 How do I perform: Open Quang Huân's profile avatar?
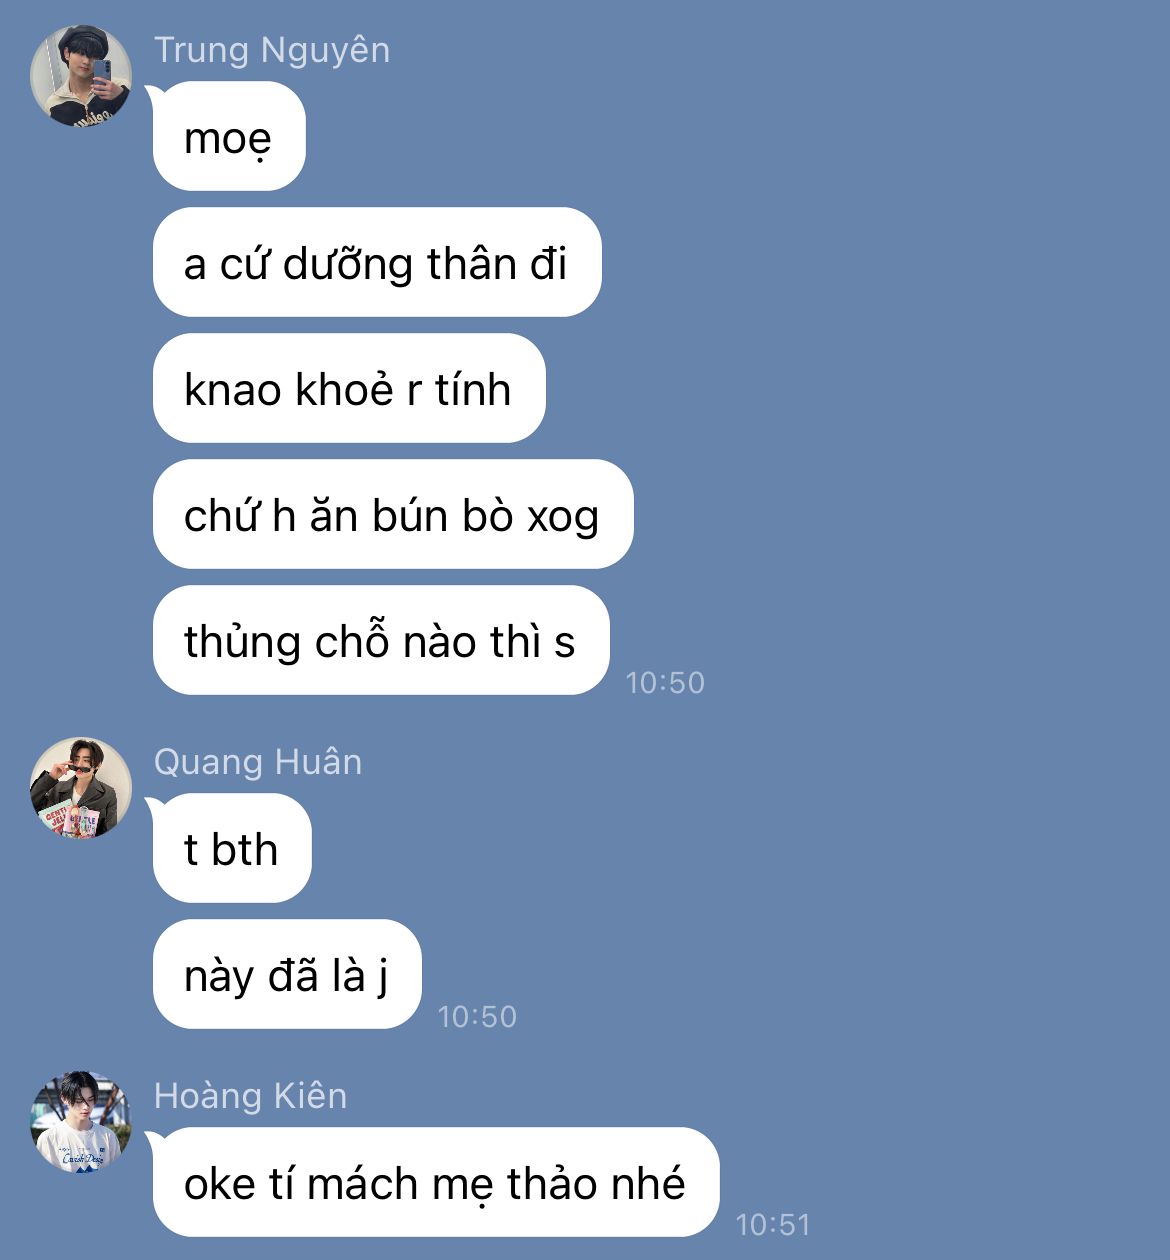(81, 788)
